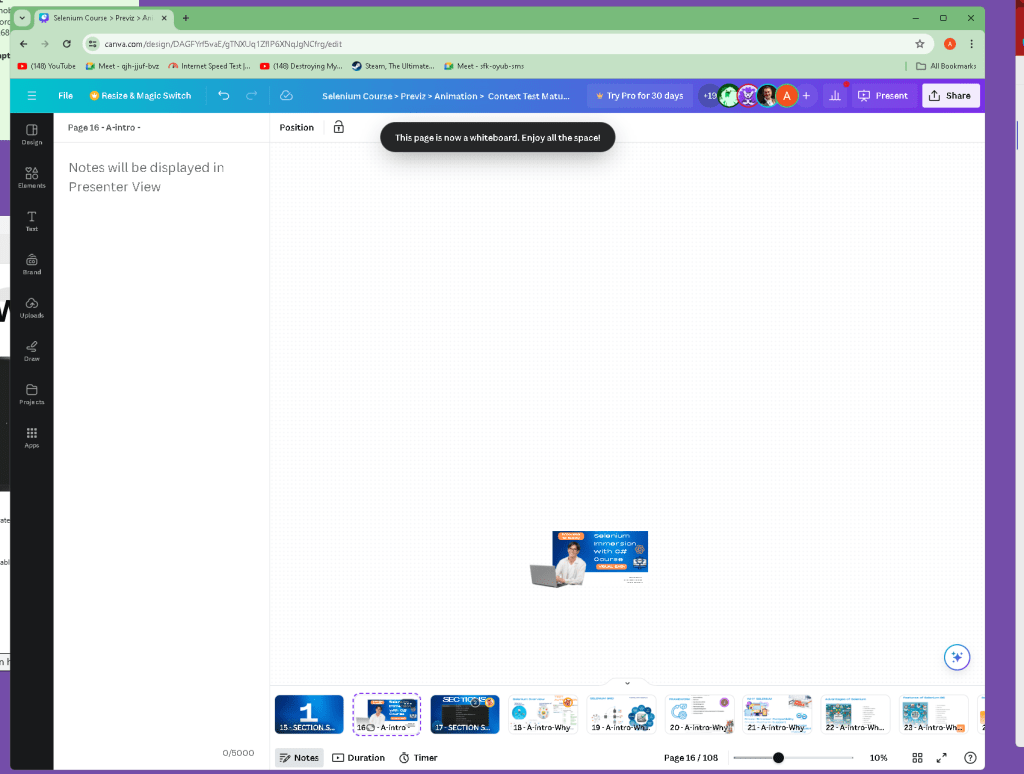Select page 18 A-intro-Why thumbnail
The width and height of the screenshot is (1024, 774).
(x=543, y=714)
